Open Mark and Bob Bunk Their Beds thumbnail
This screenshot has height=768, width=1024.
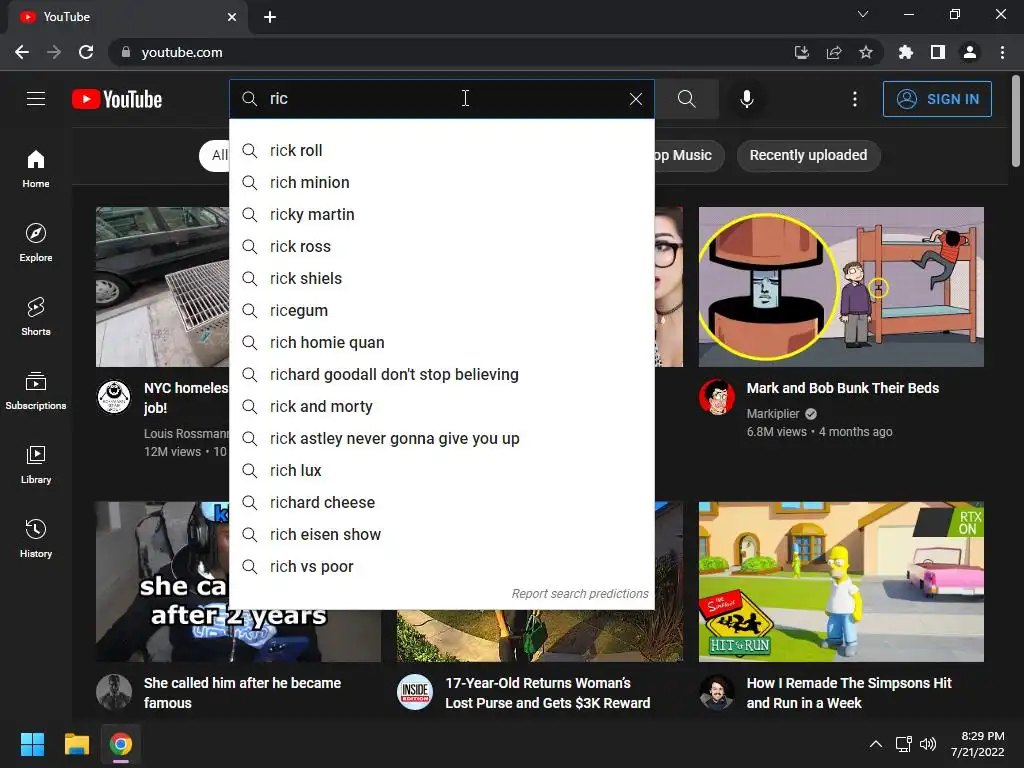(x=841, y=287)
